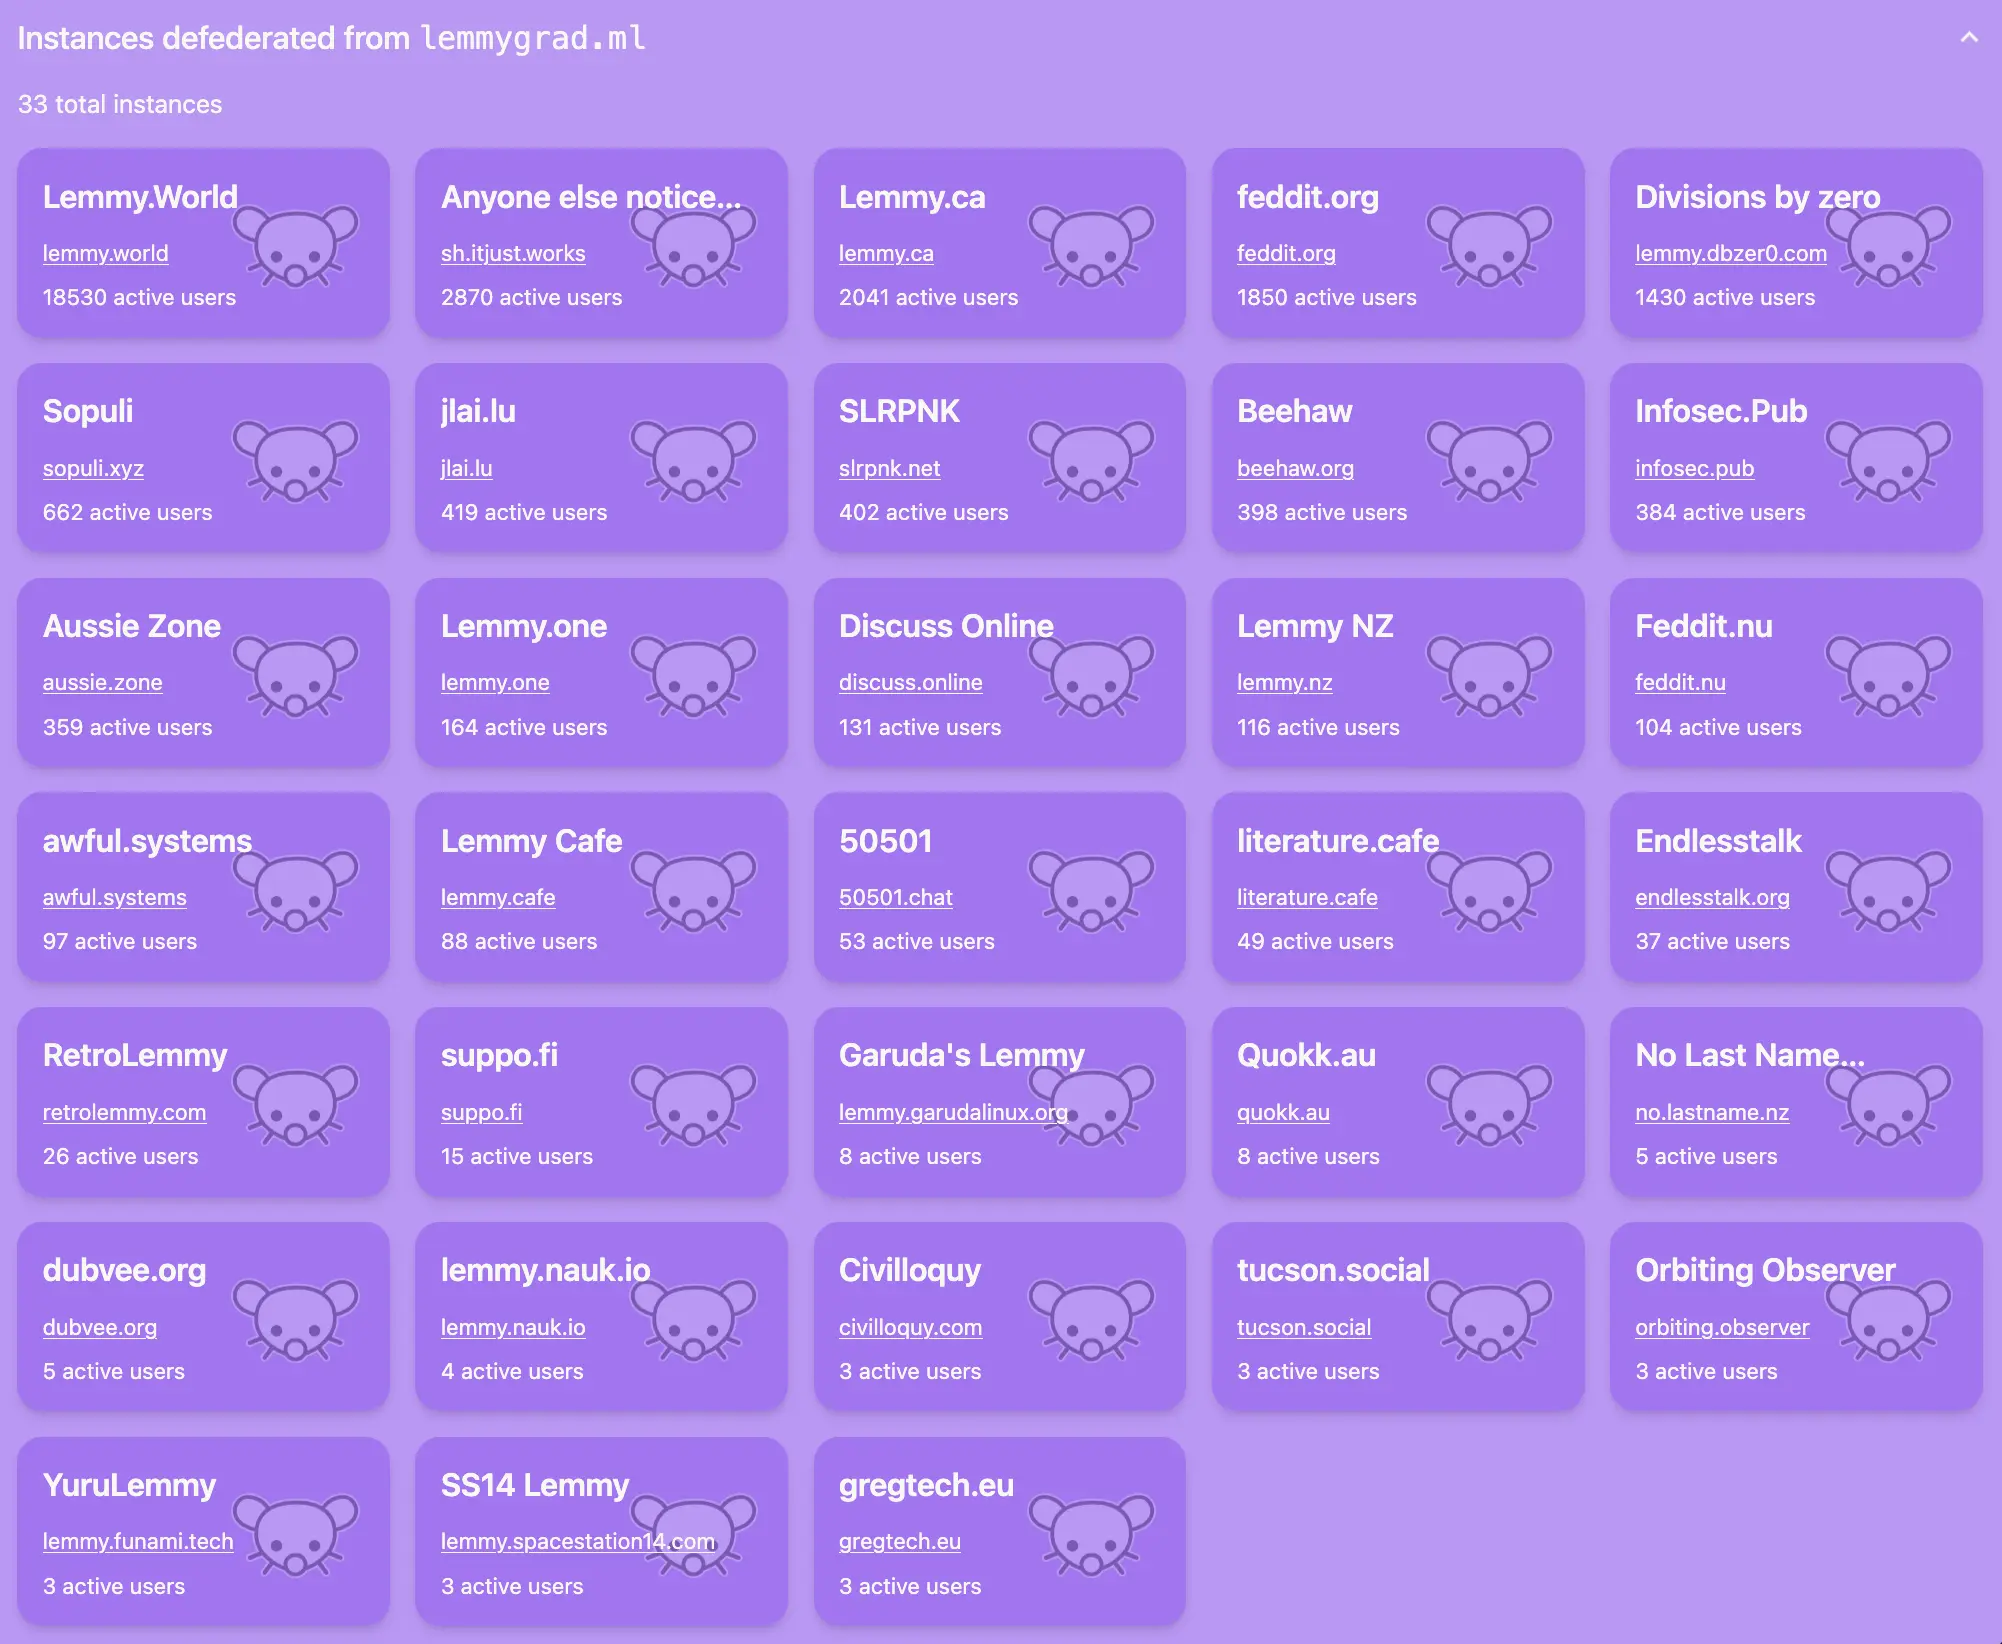Open the lemmy.nauk.io link
This screenshot has height=1644, width=2002.
coord(513,1327)
